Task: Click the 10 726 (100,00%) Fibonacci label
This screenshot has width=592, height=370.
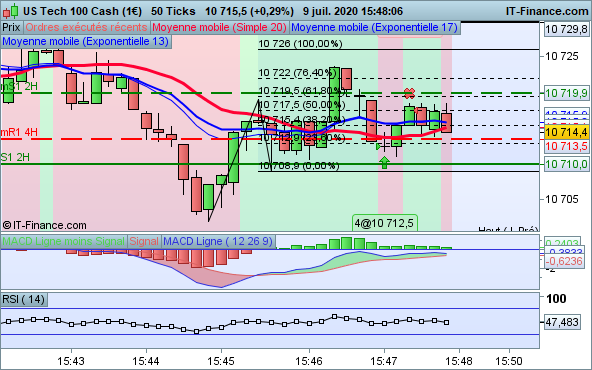Action: pos(301,44)
